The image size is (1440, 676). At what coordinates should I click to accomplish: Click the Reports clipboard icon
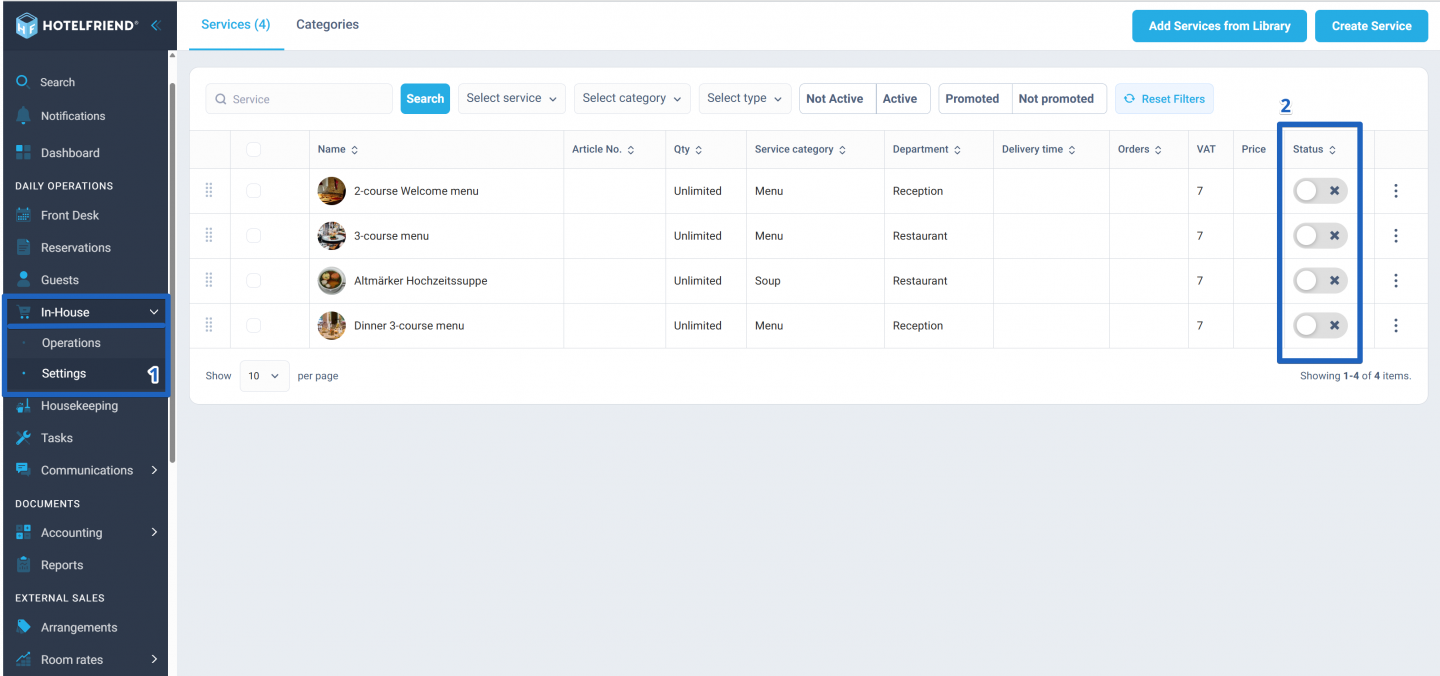tap(23, 565)
